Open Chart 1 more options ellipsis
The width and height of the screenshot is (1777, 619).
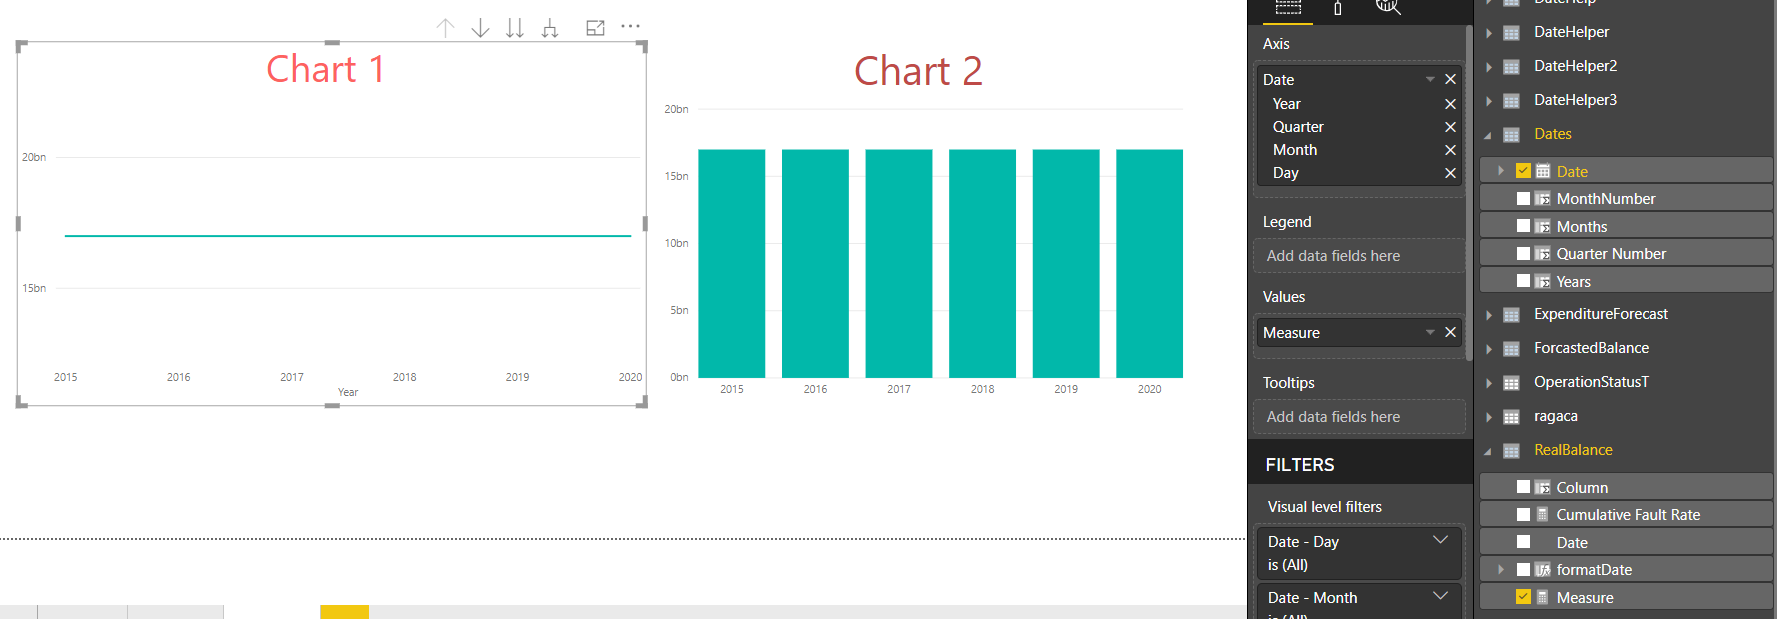630,27
